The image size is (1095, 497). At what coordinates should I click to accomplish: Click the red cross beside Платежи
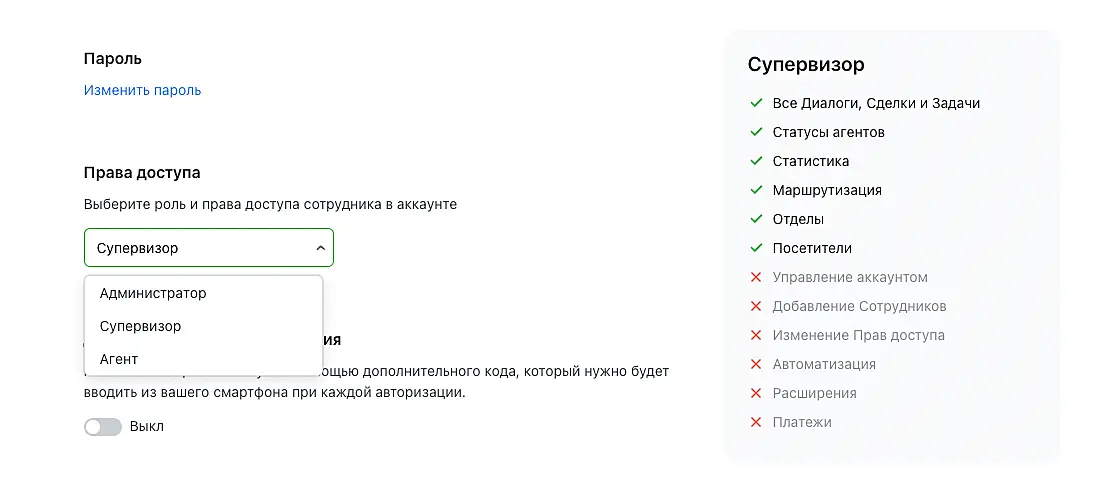point(756,422)
